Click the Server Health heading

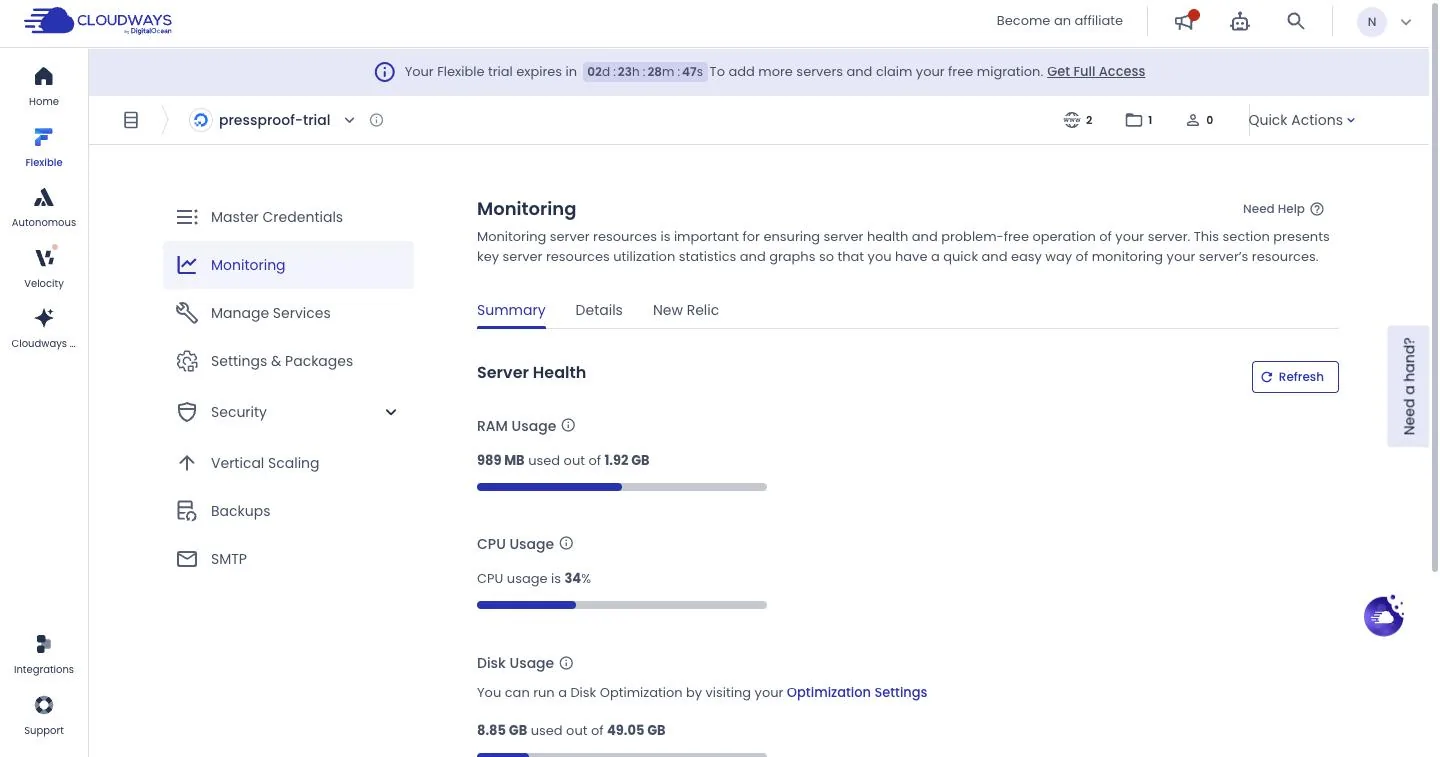point(531,372)
